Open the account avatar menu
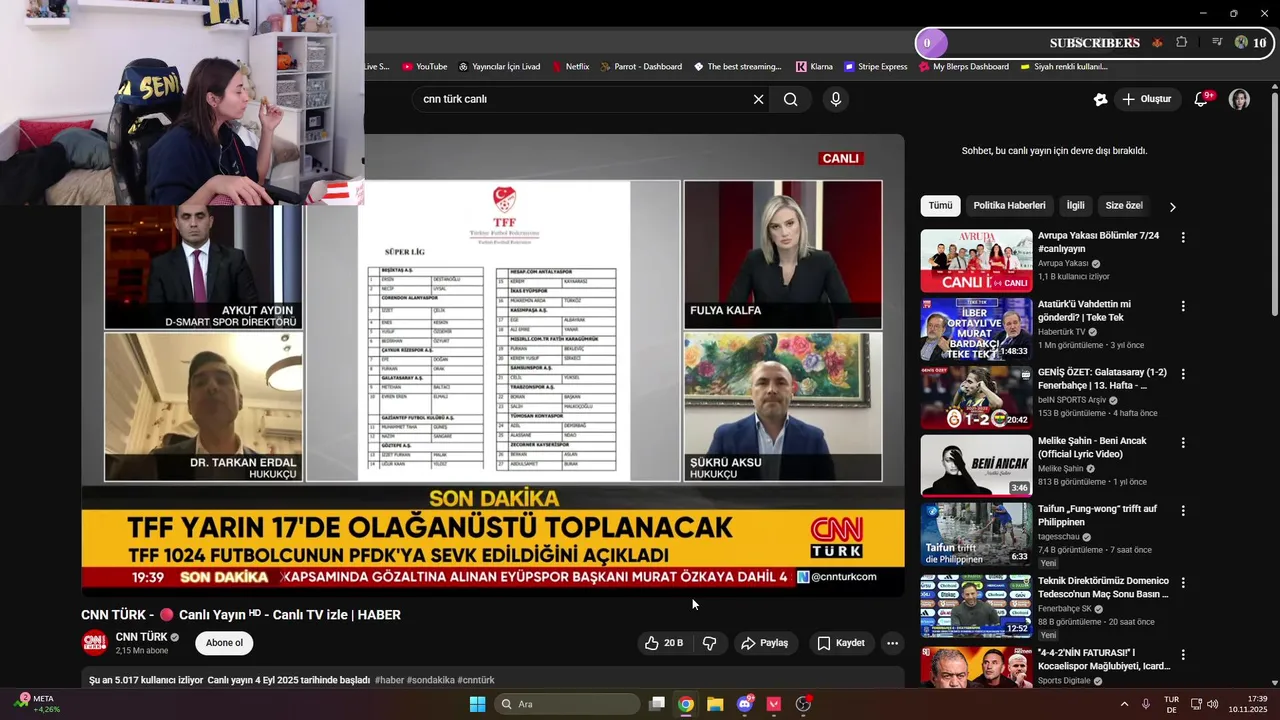Image resolution: width=1280 pixels, height=720 pixels. [x=1239, y=99]
